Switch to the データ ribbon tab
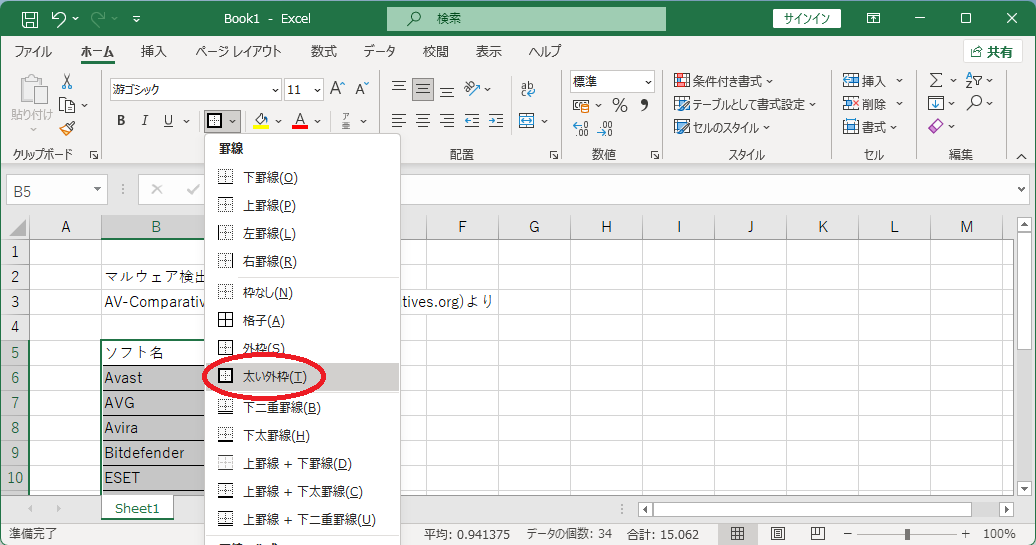 coord(379,52)
